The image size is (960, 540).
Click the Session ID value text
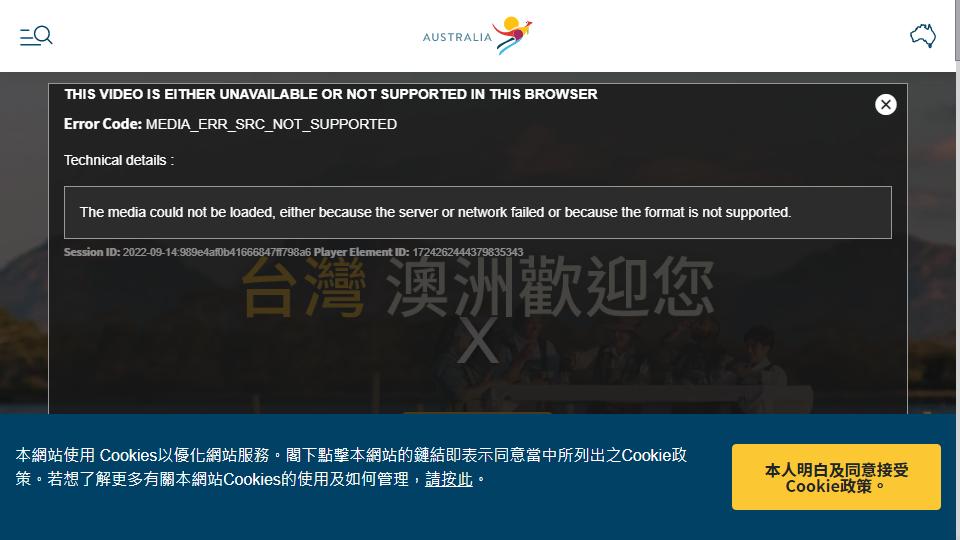(x=217, y=252)
